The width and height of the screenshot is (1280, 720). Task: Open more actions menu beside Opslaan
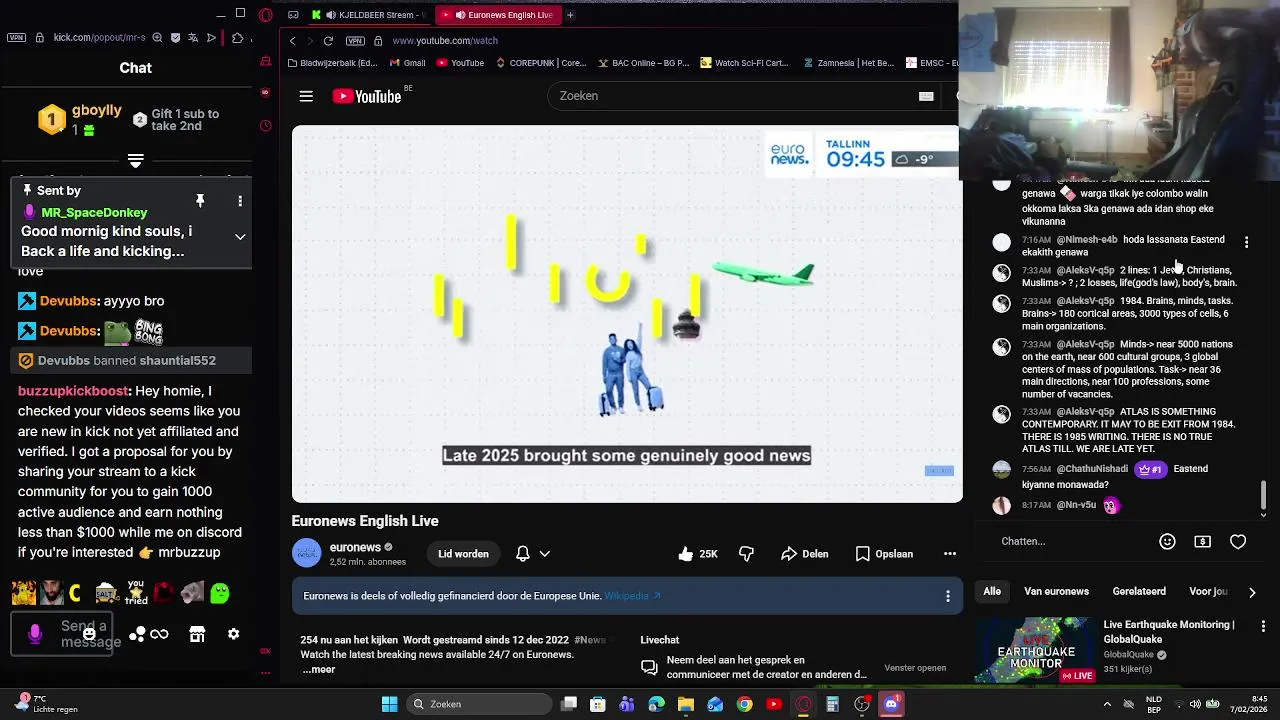(x=950, y=553)
